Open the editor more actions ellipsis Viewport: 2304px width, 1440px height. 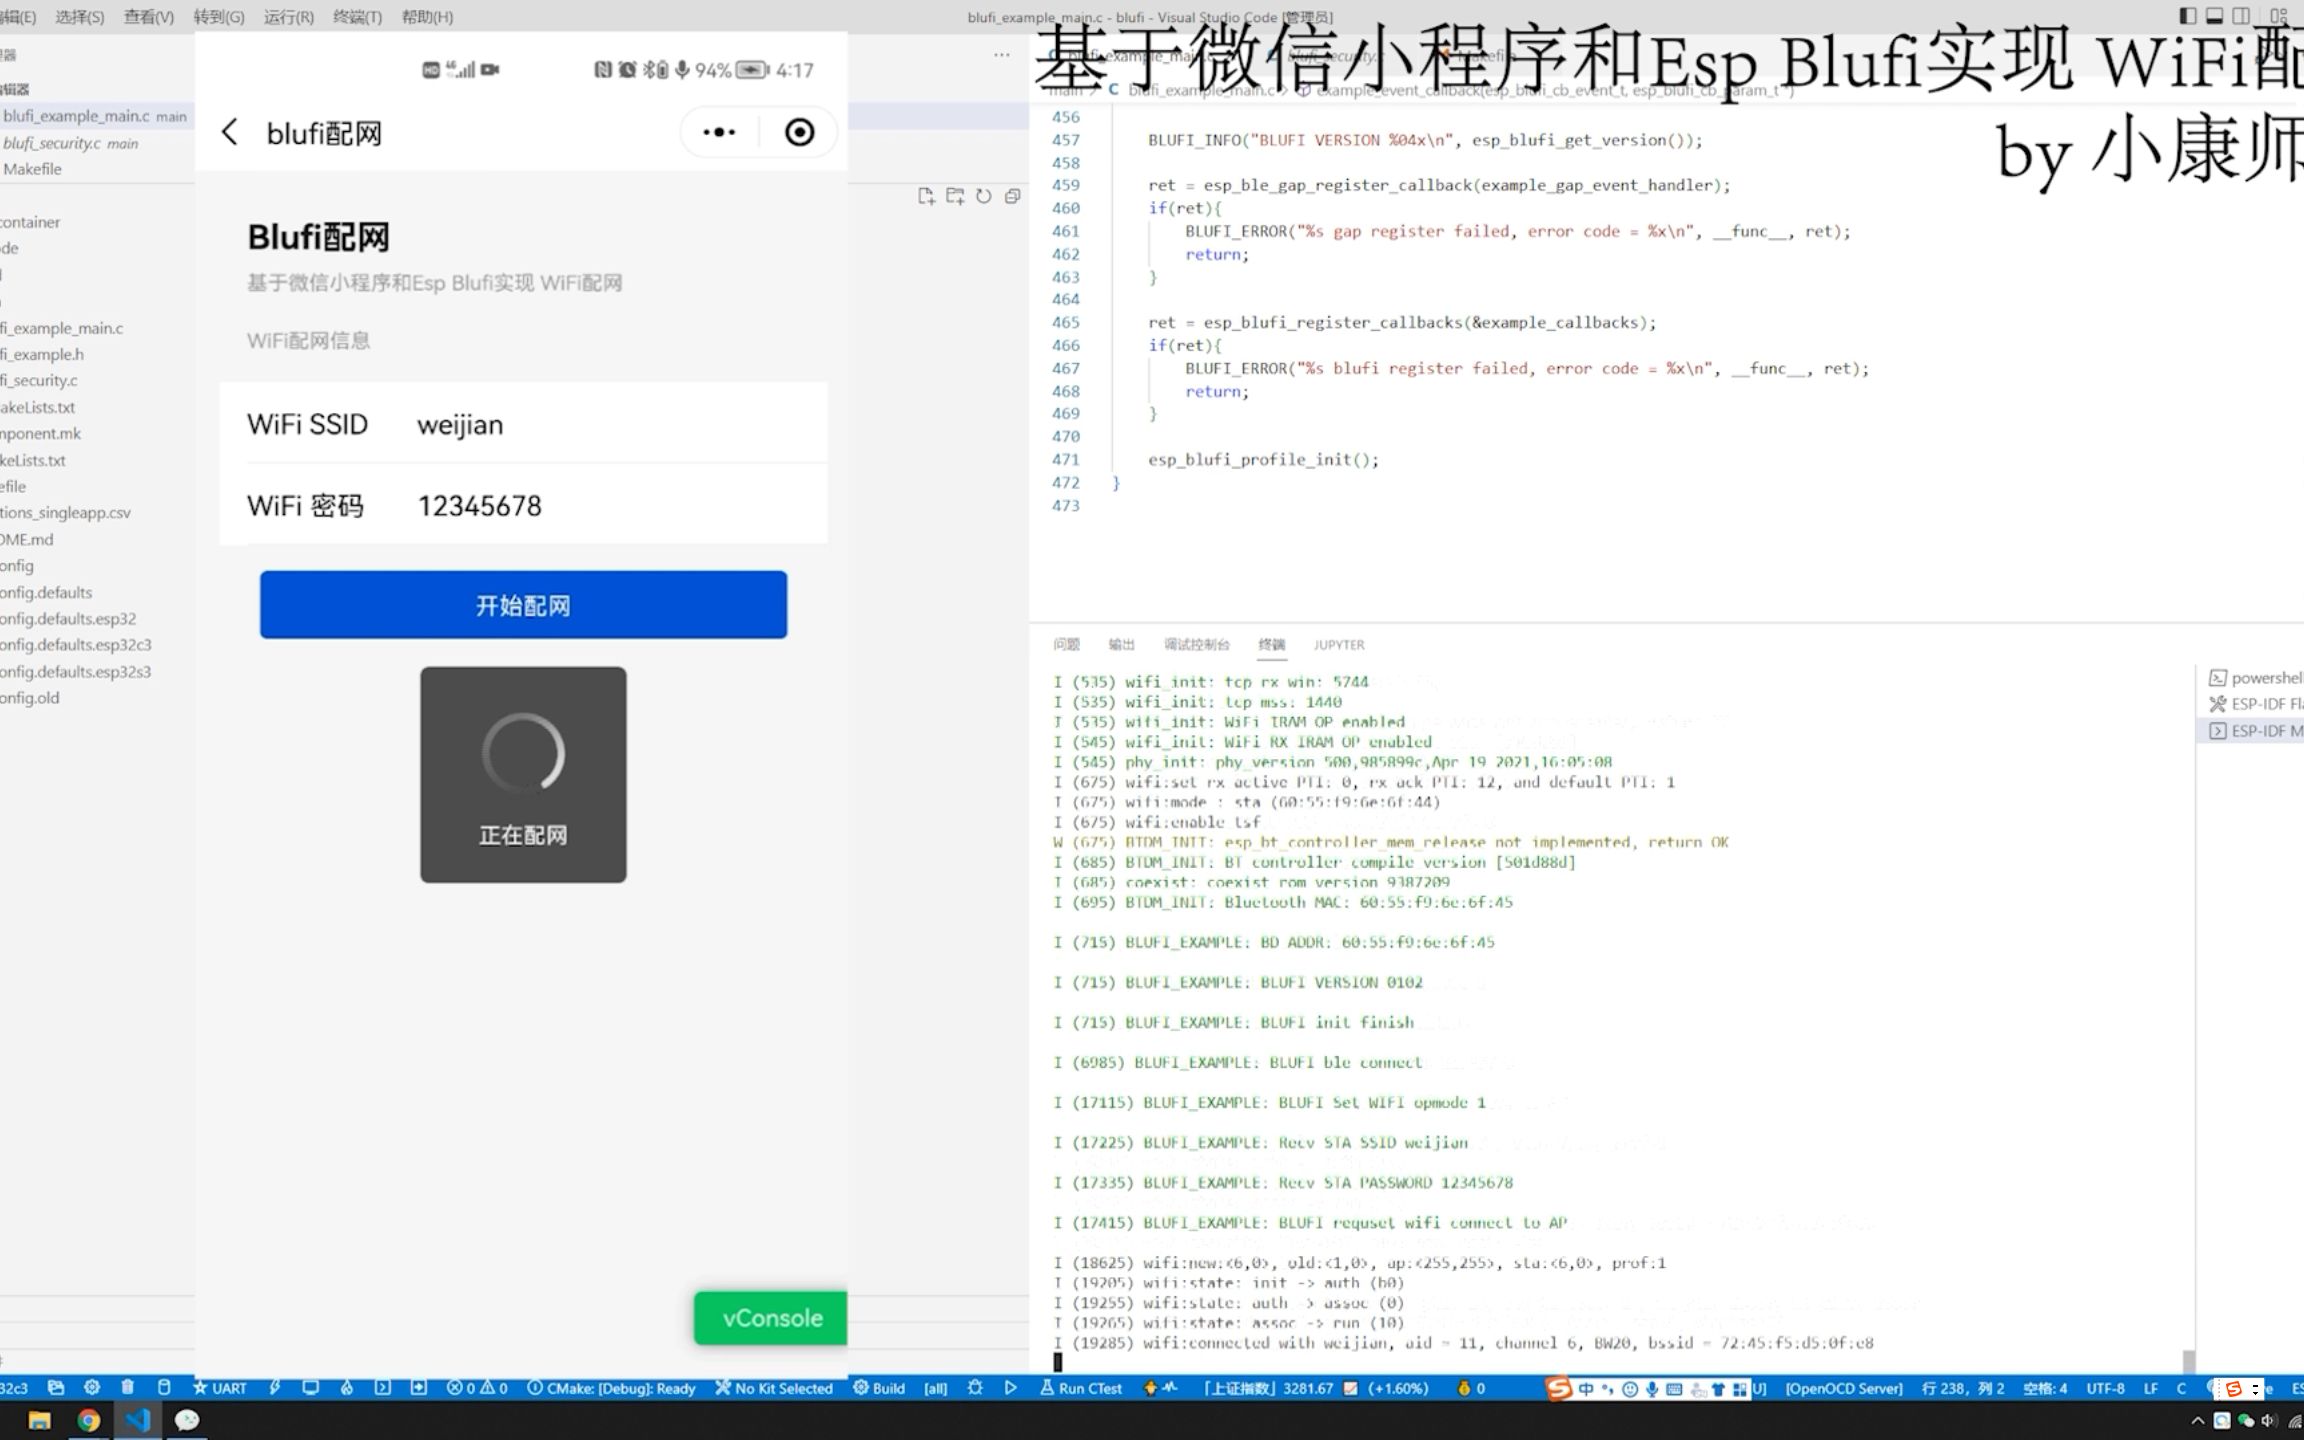click(1002, 55)
